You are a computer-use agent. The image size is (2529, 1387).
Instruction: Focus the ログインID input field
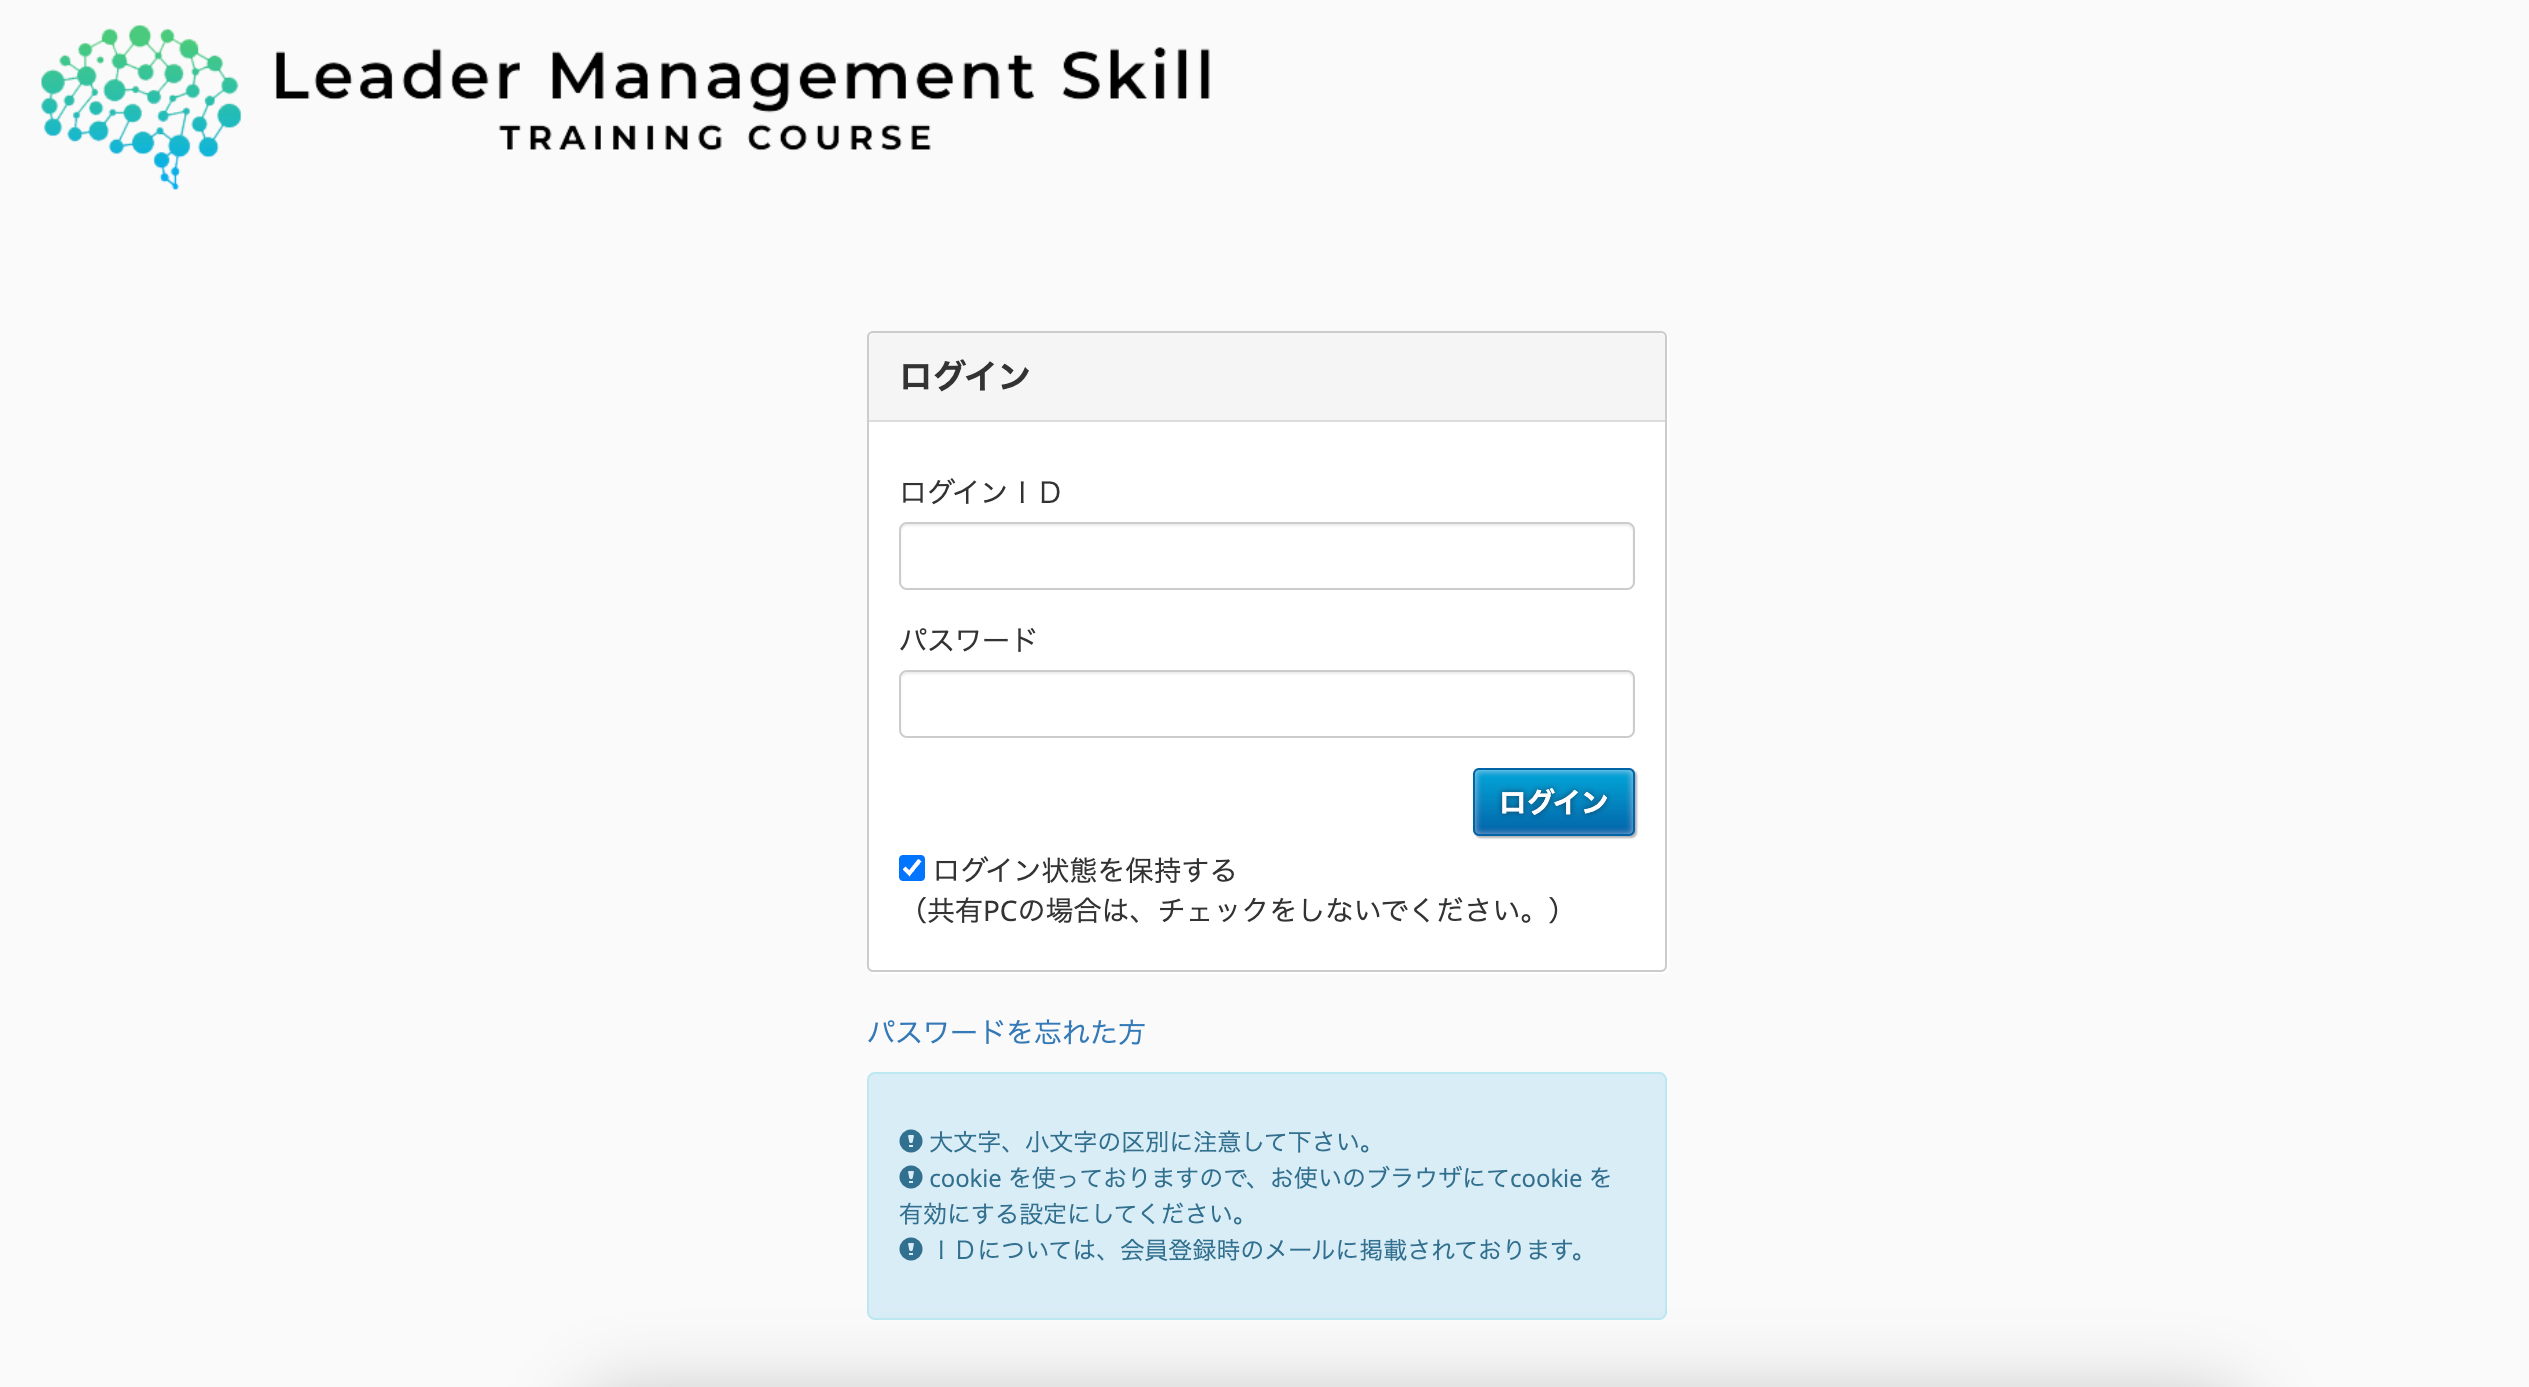(1266, 556)
